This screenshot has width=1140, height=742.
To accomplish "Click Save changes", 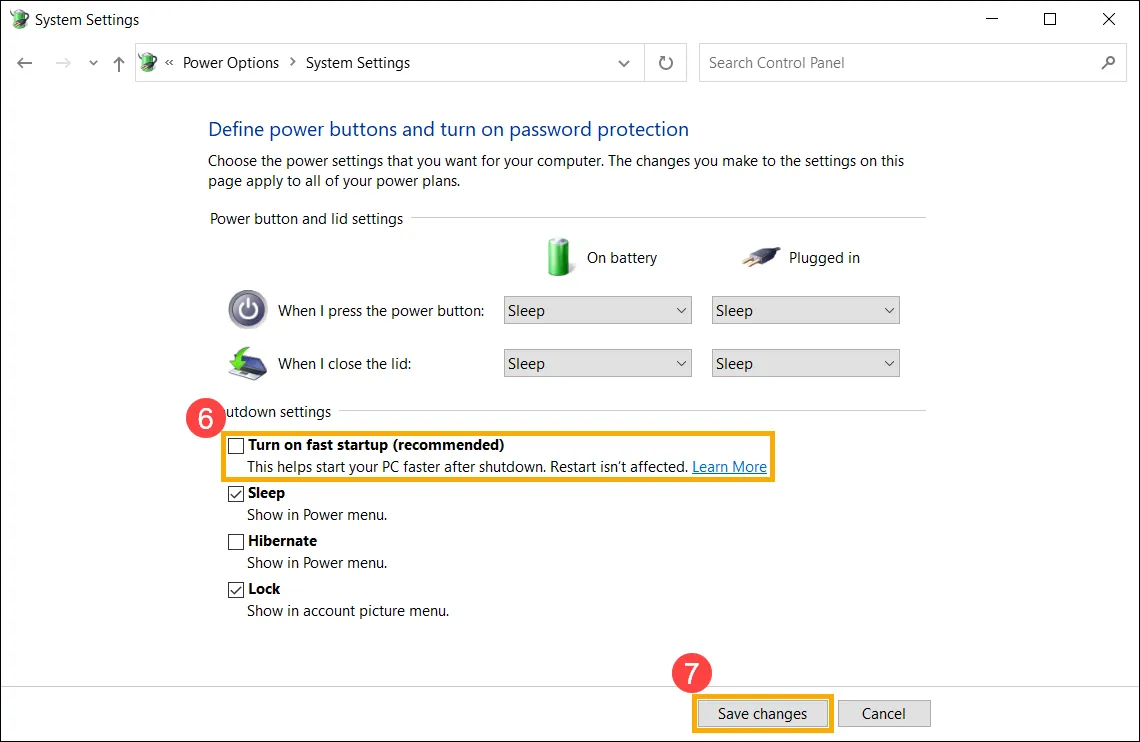I will pyautogui.click(x=762, y=713).
